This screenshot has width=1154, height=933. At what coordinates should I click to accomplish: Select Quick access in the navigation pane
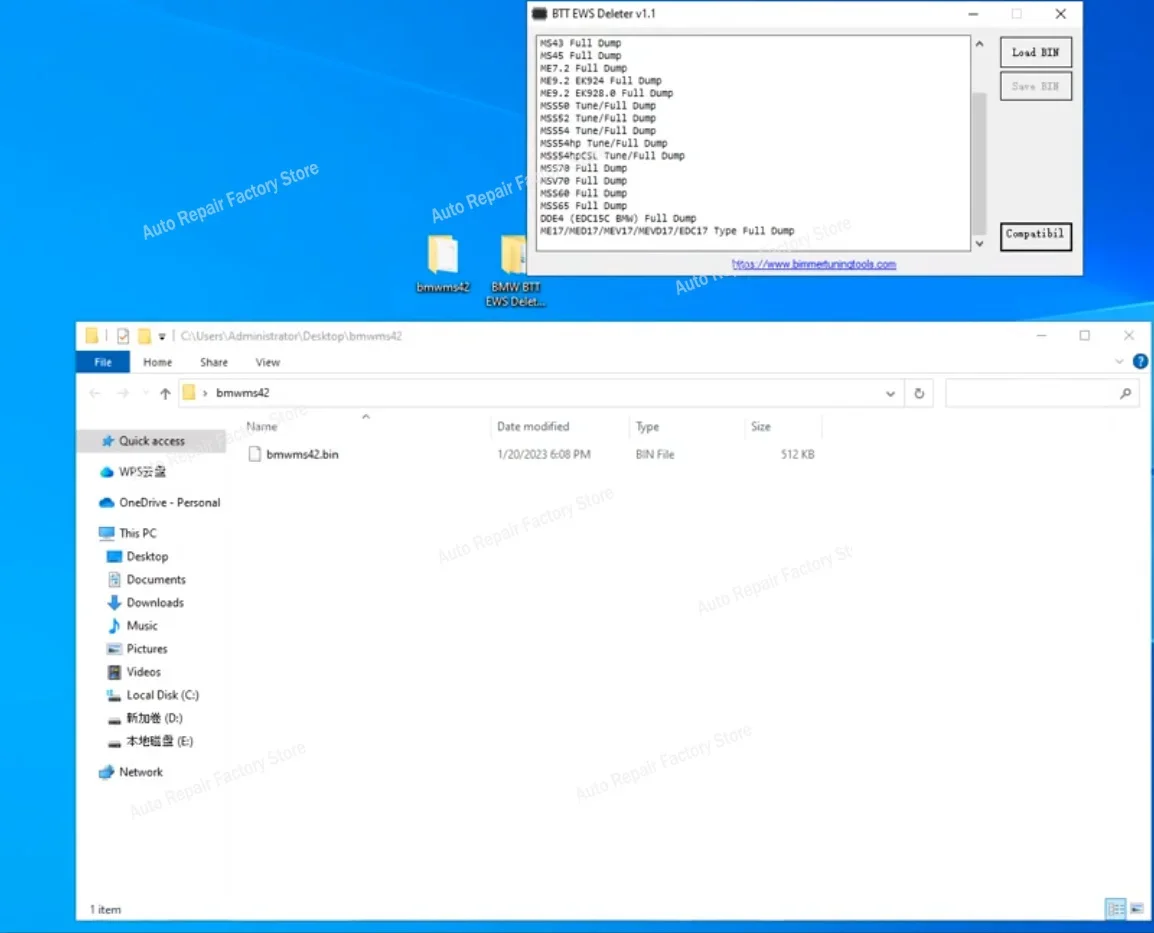[152, 441]
